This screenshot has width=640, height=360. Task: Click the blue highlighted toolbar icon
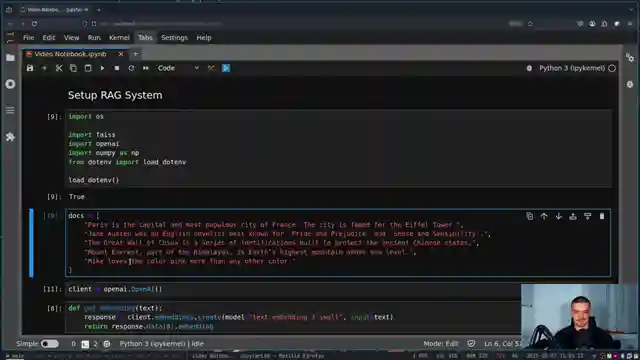coord(226,68)
